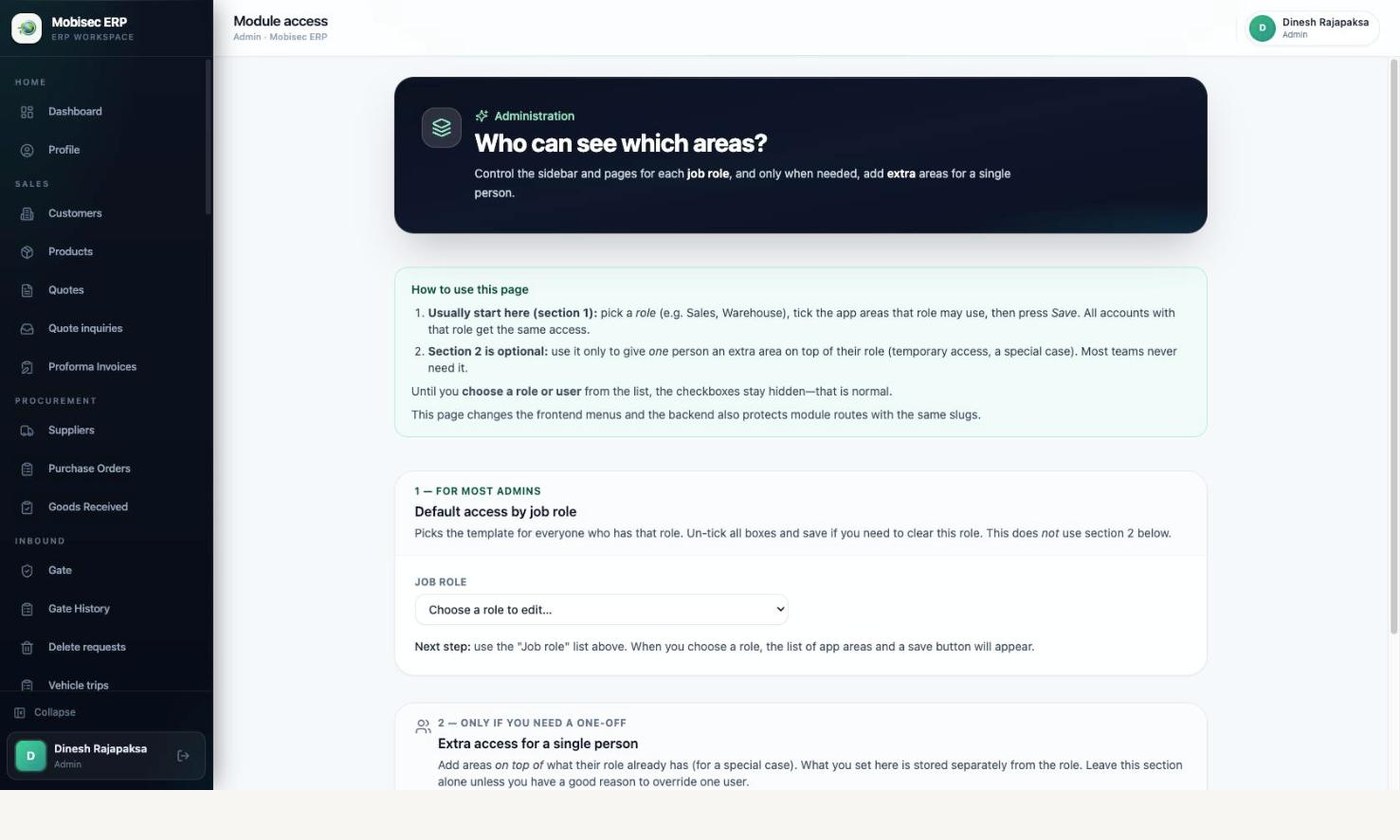Click the main page vertical scrollbar
Image resolution: width=1400 pixels, height=840 pixels.
point(1394,346)
